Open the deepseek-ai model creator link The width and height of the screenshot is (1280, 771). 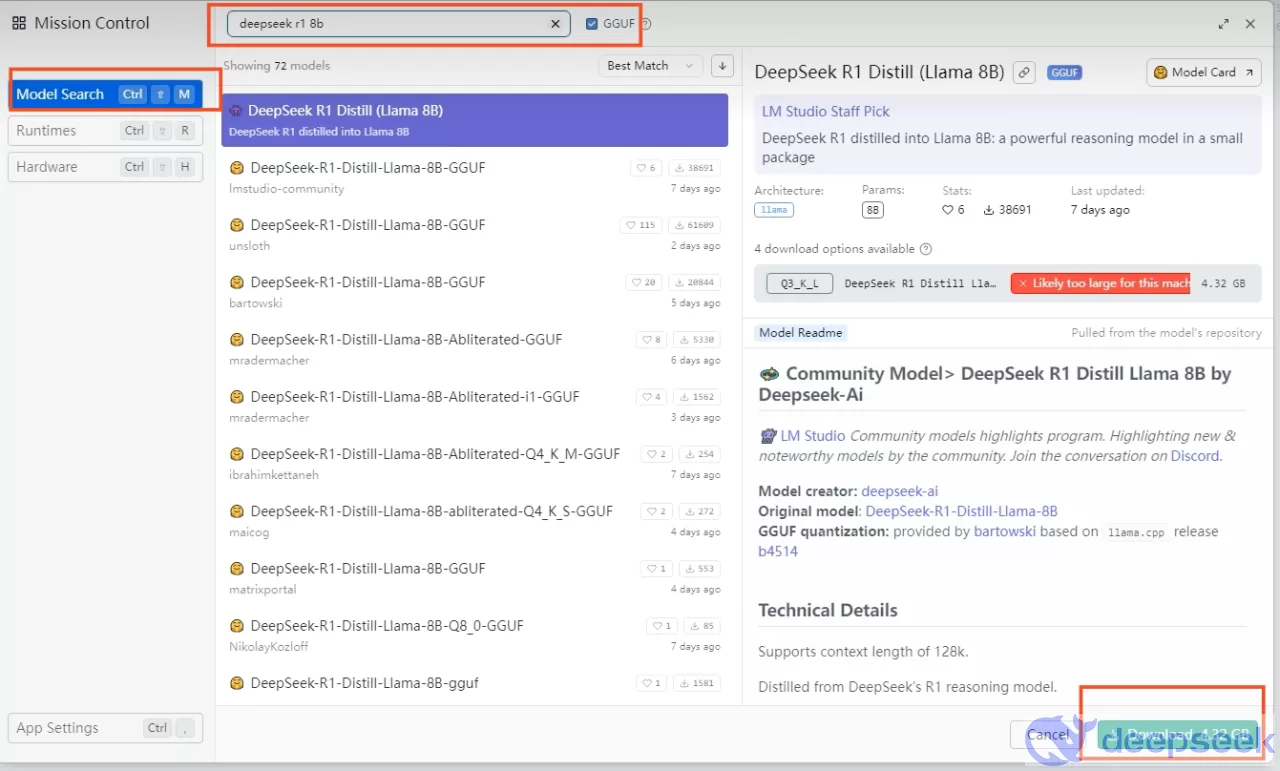click(x=900, y=492)
